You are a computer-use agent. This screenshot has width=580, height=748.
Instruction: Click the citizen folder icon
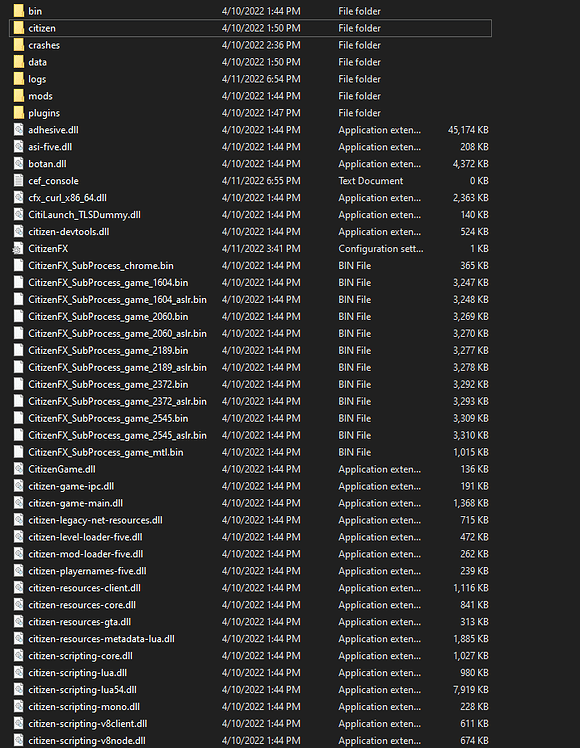(19, 28)
